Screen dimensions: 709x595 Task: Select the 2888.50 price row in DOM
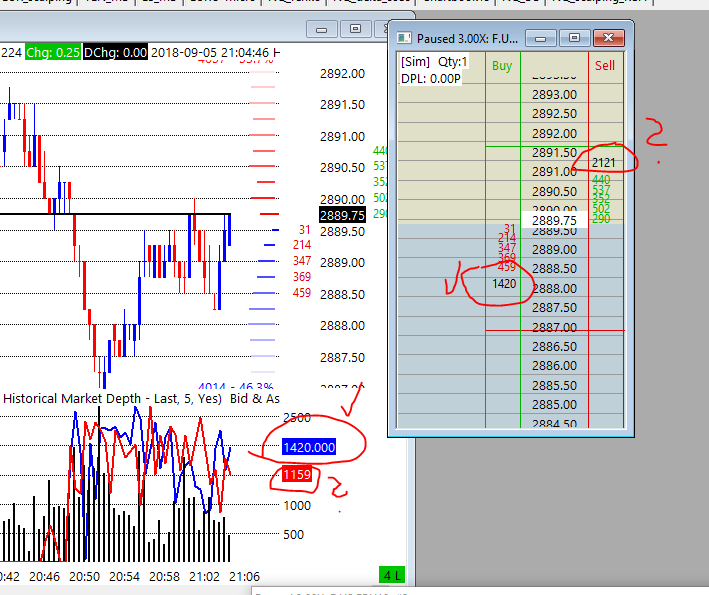pos(554,269)
